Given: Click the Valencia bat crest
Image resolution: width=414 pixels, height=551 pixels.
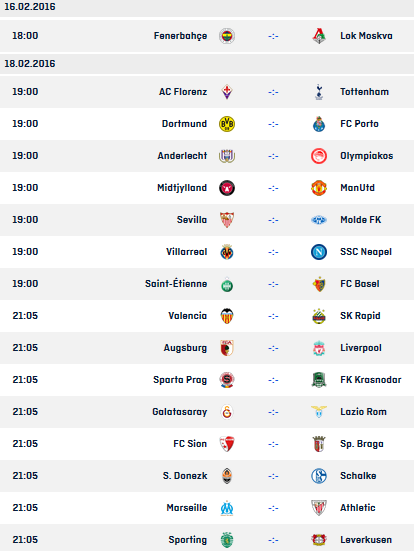Looking at the screenshot, I should 227,316.
